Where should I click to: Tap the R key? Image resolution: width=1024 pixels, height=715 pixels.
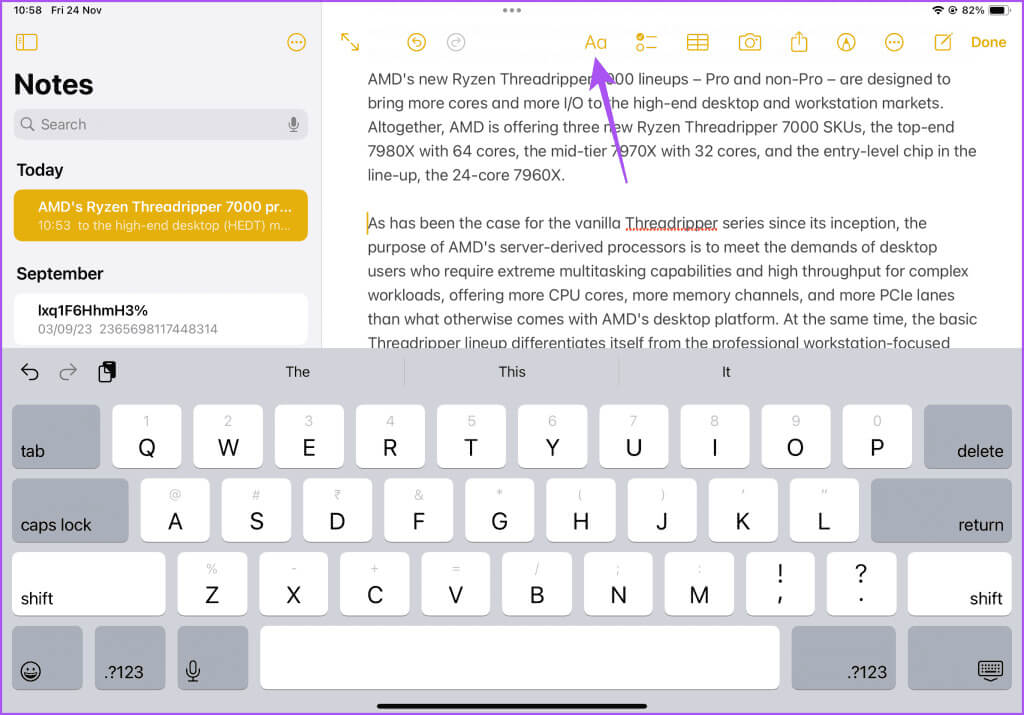[390, 436]
